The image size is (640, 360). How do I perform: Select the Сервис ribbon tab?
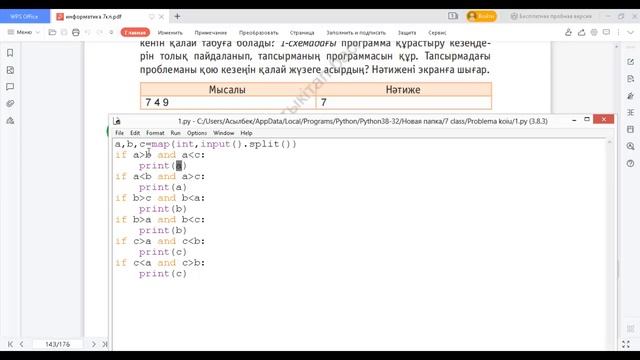[x=437, y=33]
